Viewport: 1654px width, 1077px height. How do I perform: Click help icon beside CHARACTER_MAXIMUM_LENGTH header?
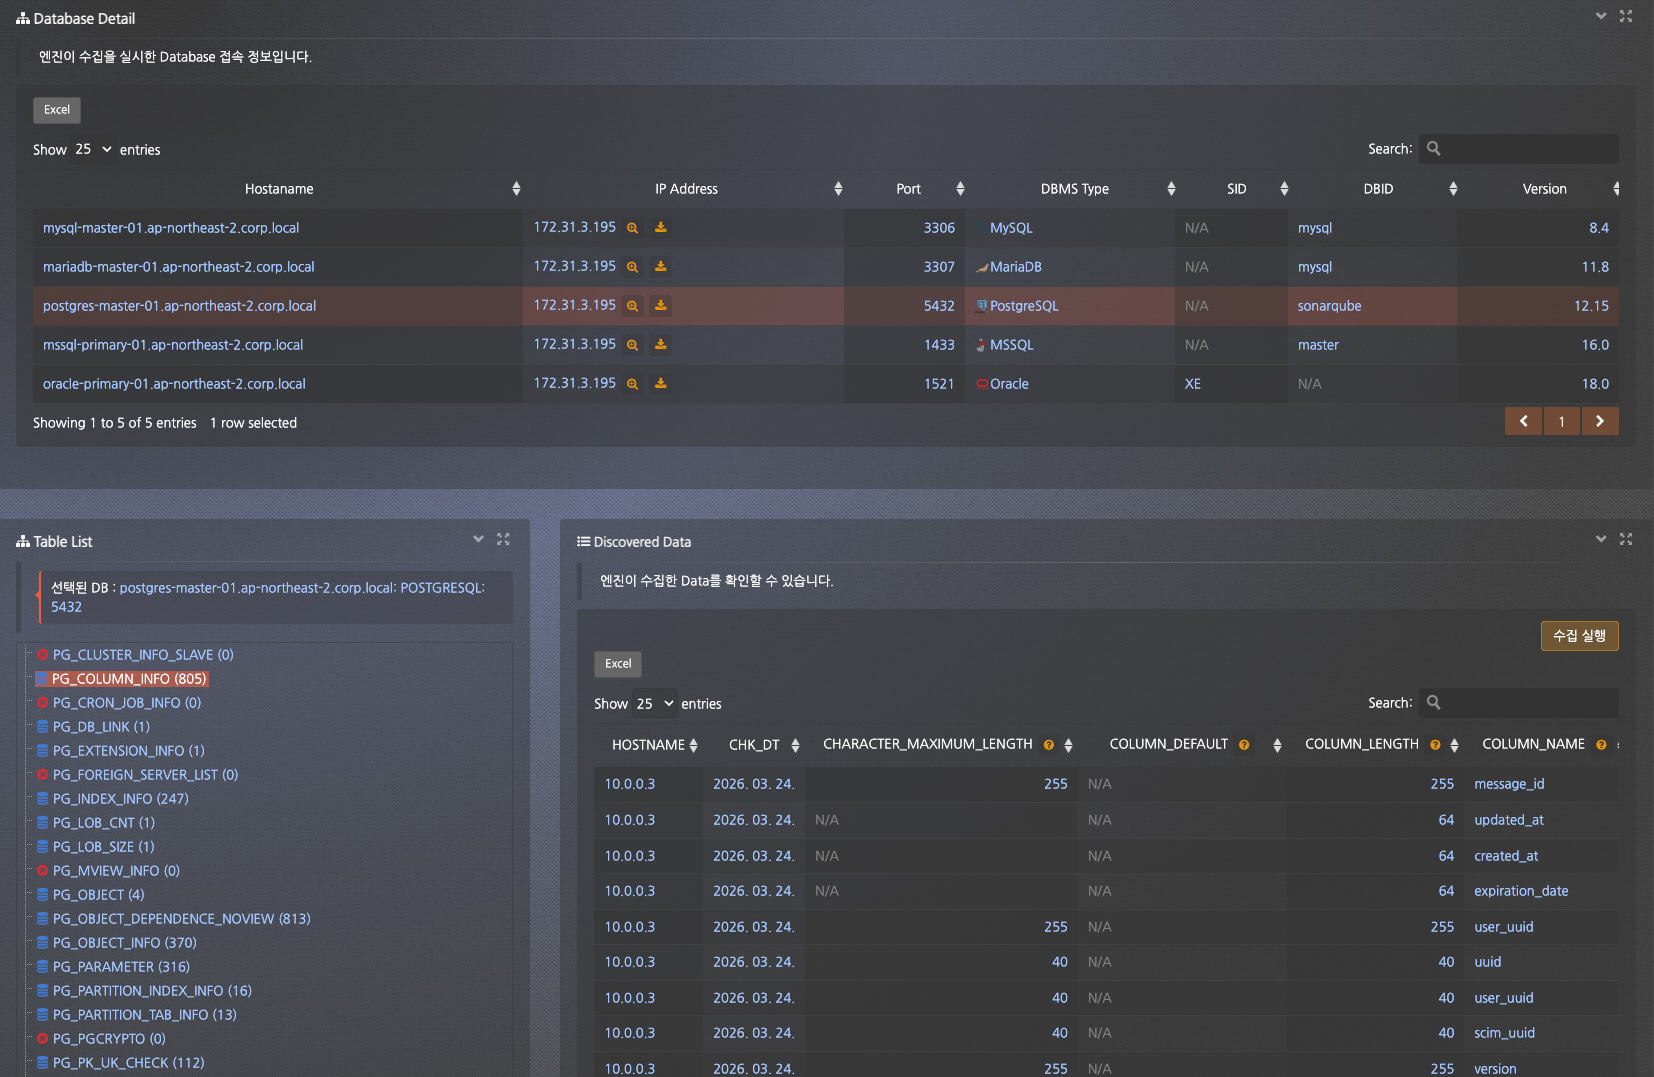1048,745
